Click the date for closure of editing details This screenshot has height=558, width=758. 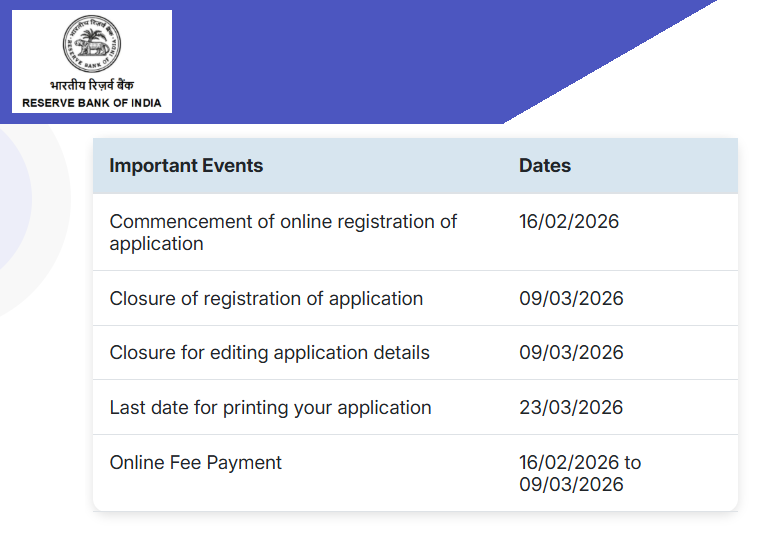571,353
